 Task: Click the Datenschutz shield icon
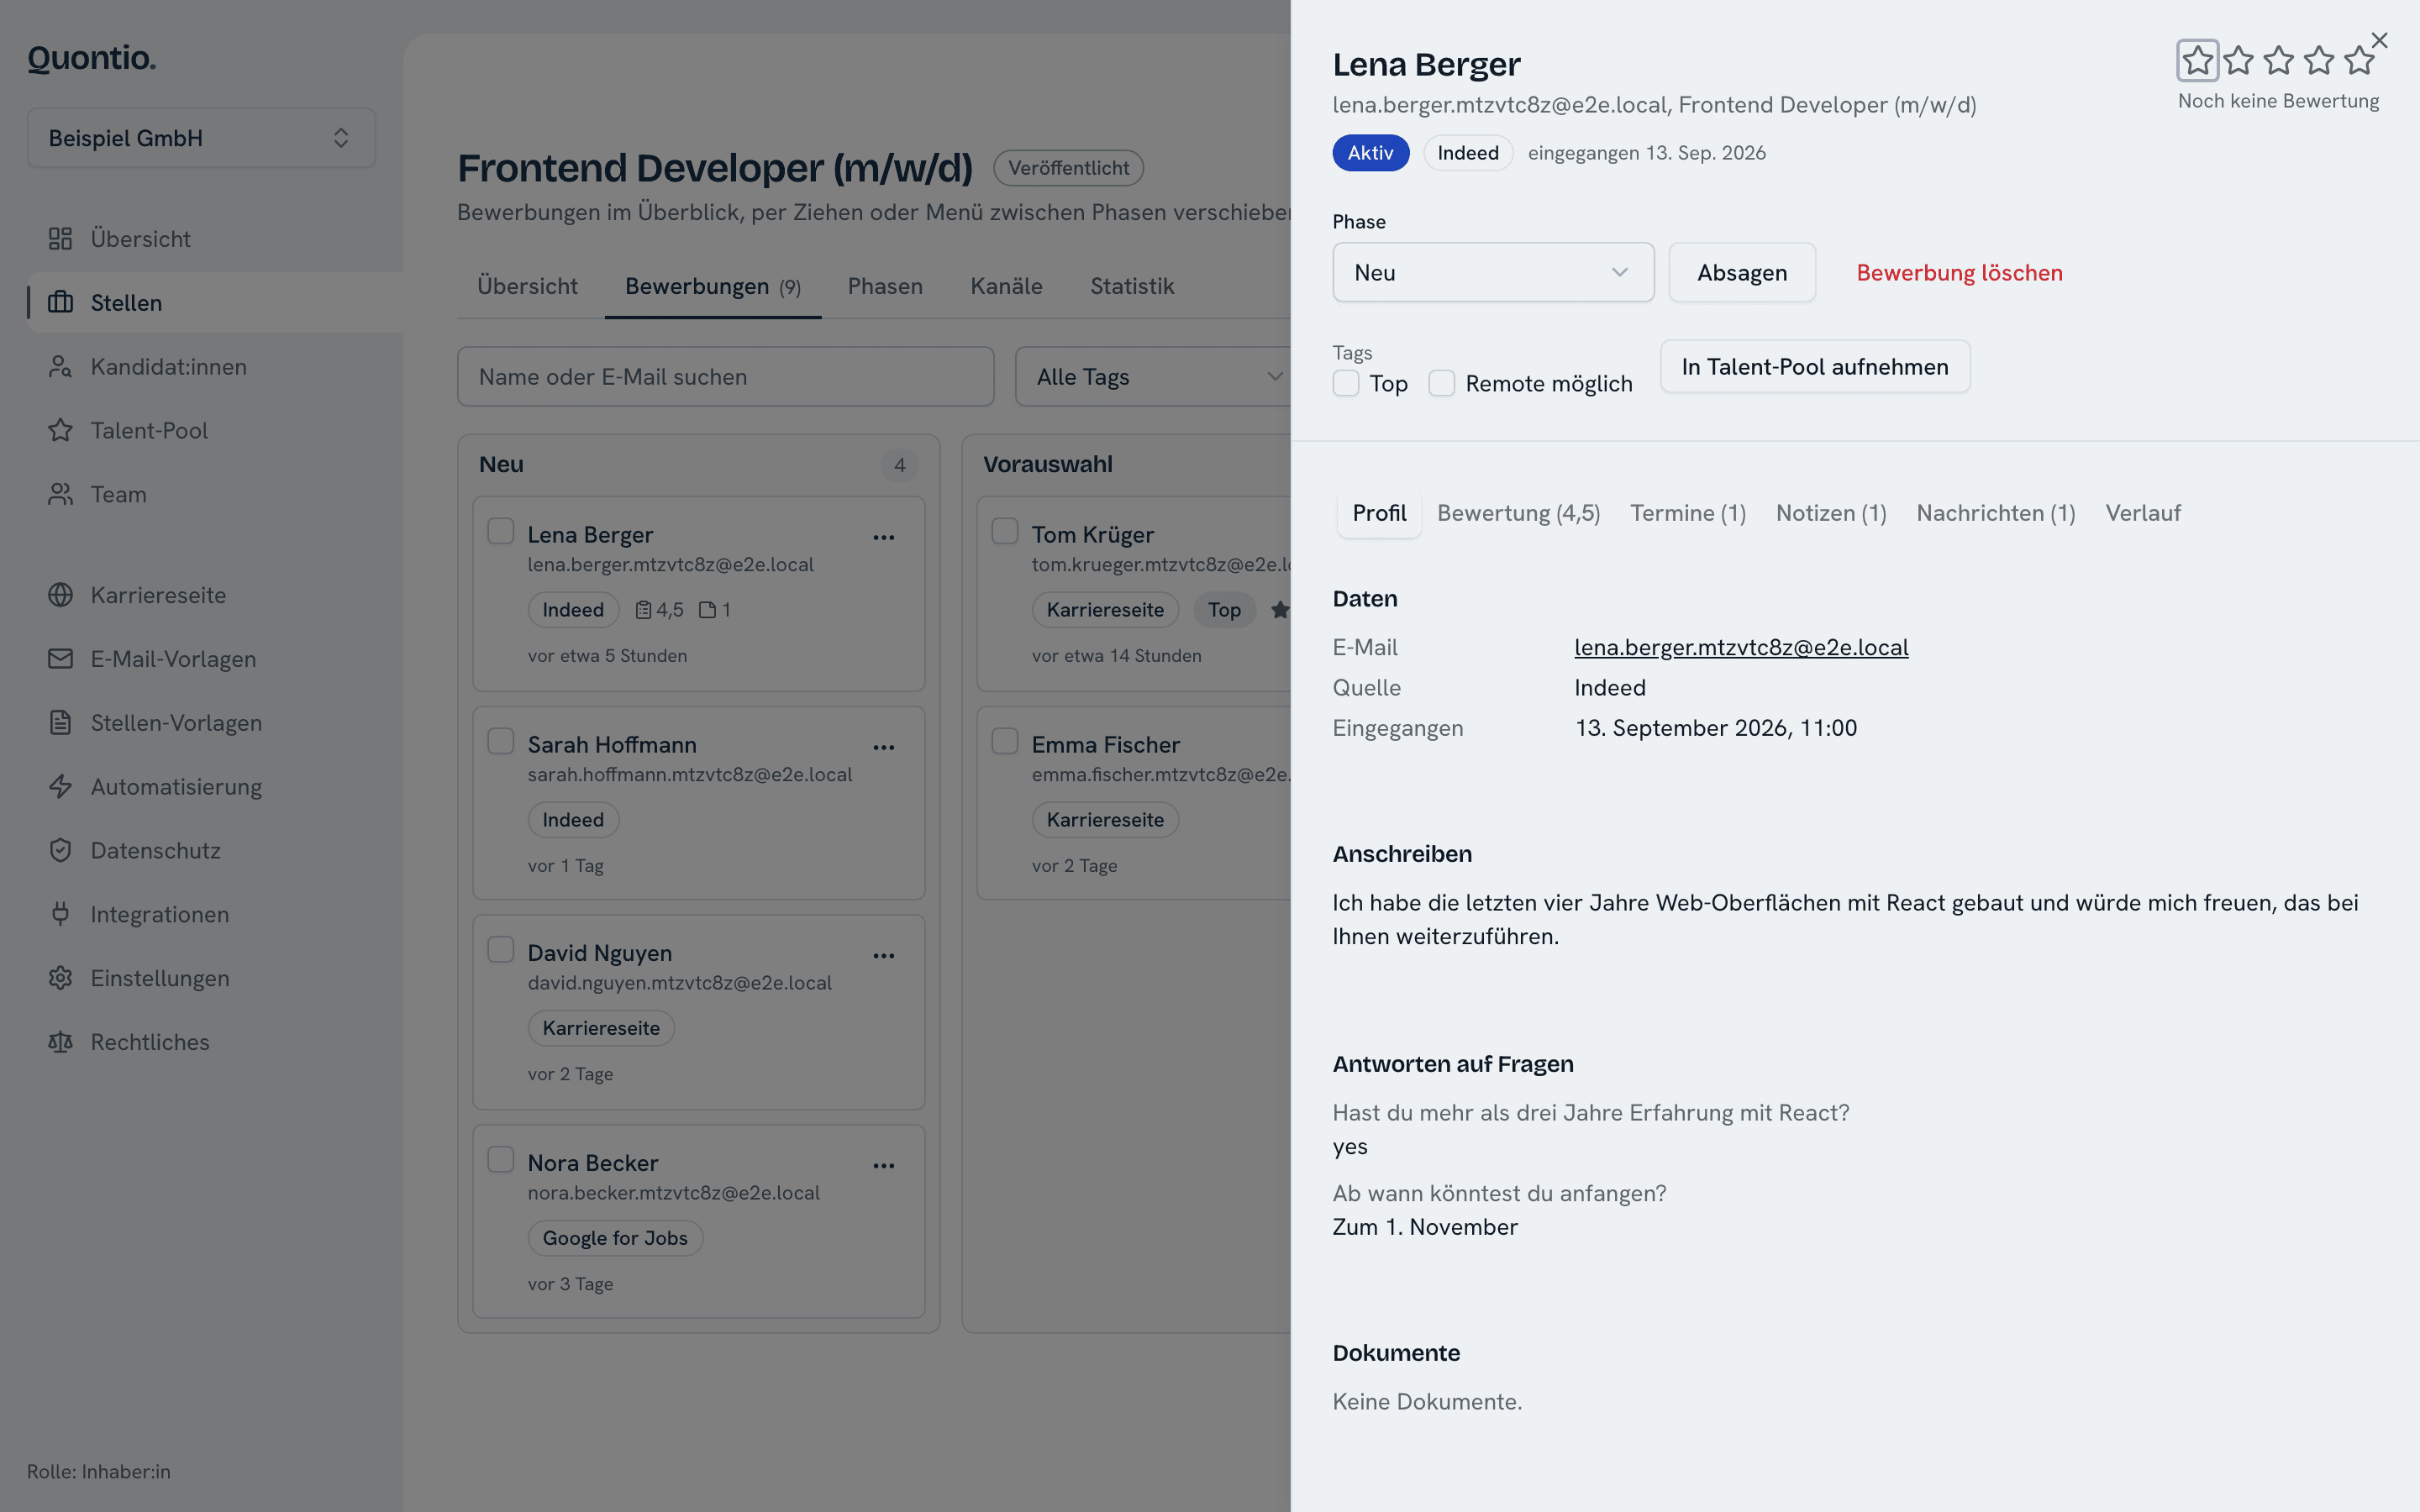60,850
